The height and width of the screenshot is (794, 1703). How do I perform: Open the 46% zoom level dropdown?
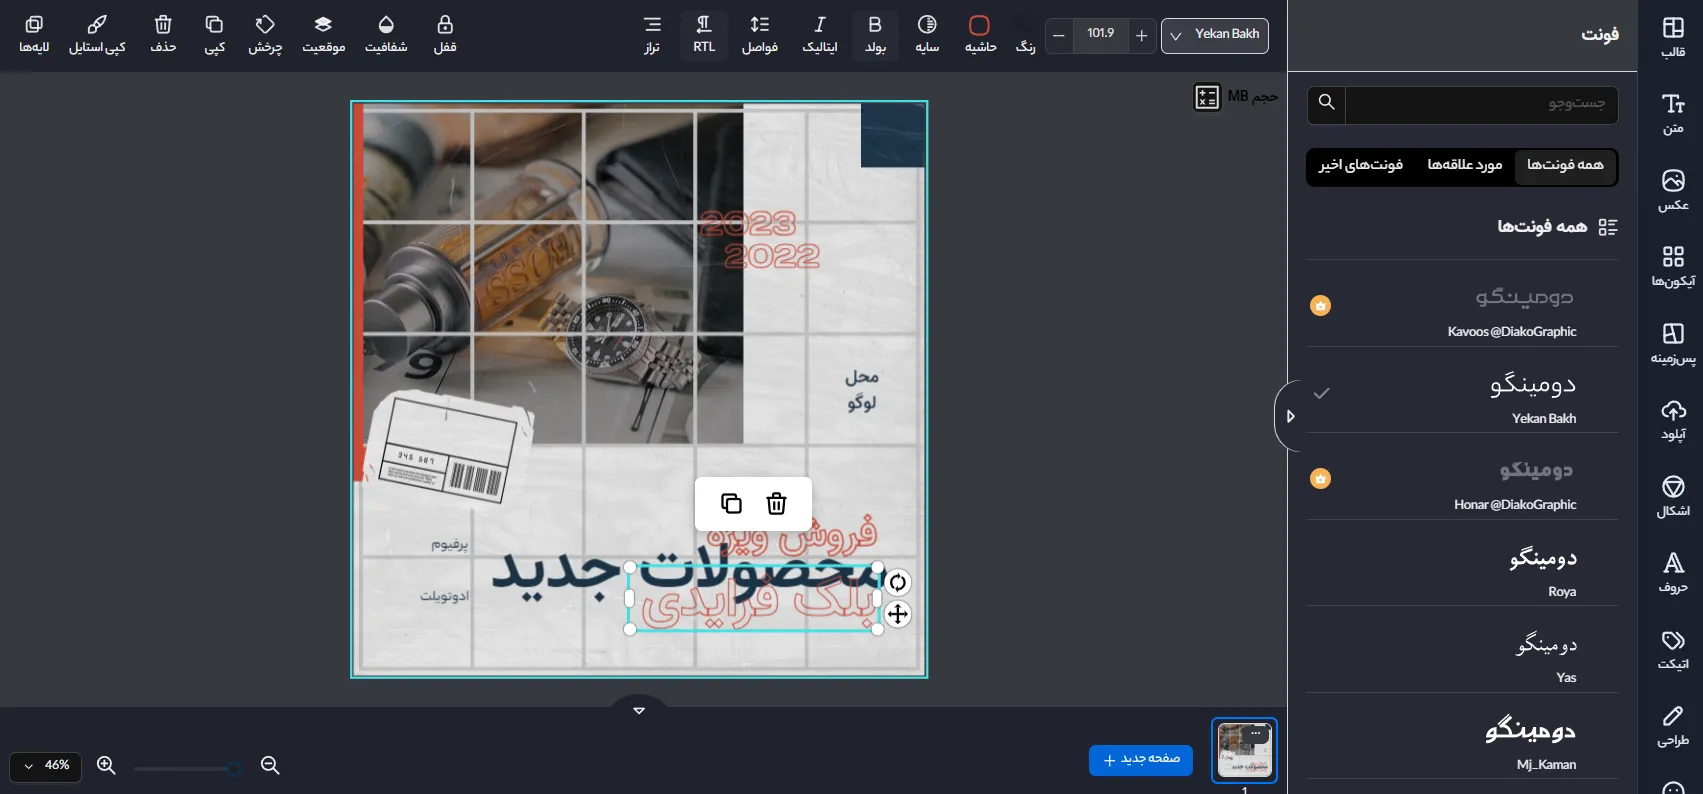point(46,766)
